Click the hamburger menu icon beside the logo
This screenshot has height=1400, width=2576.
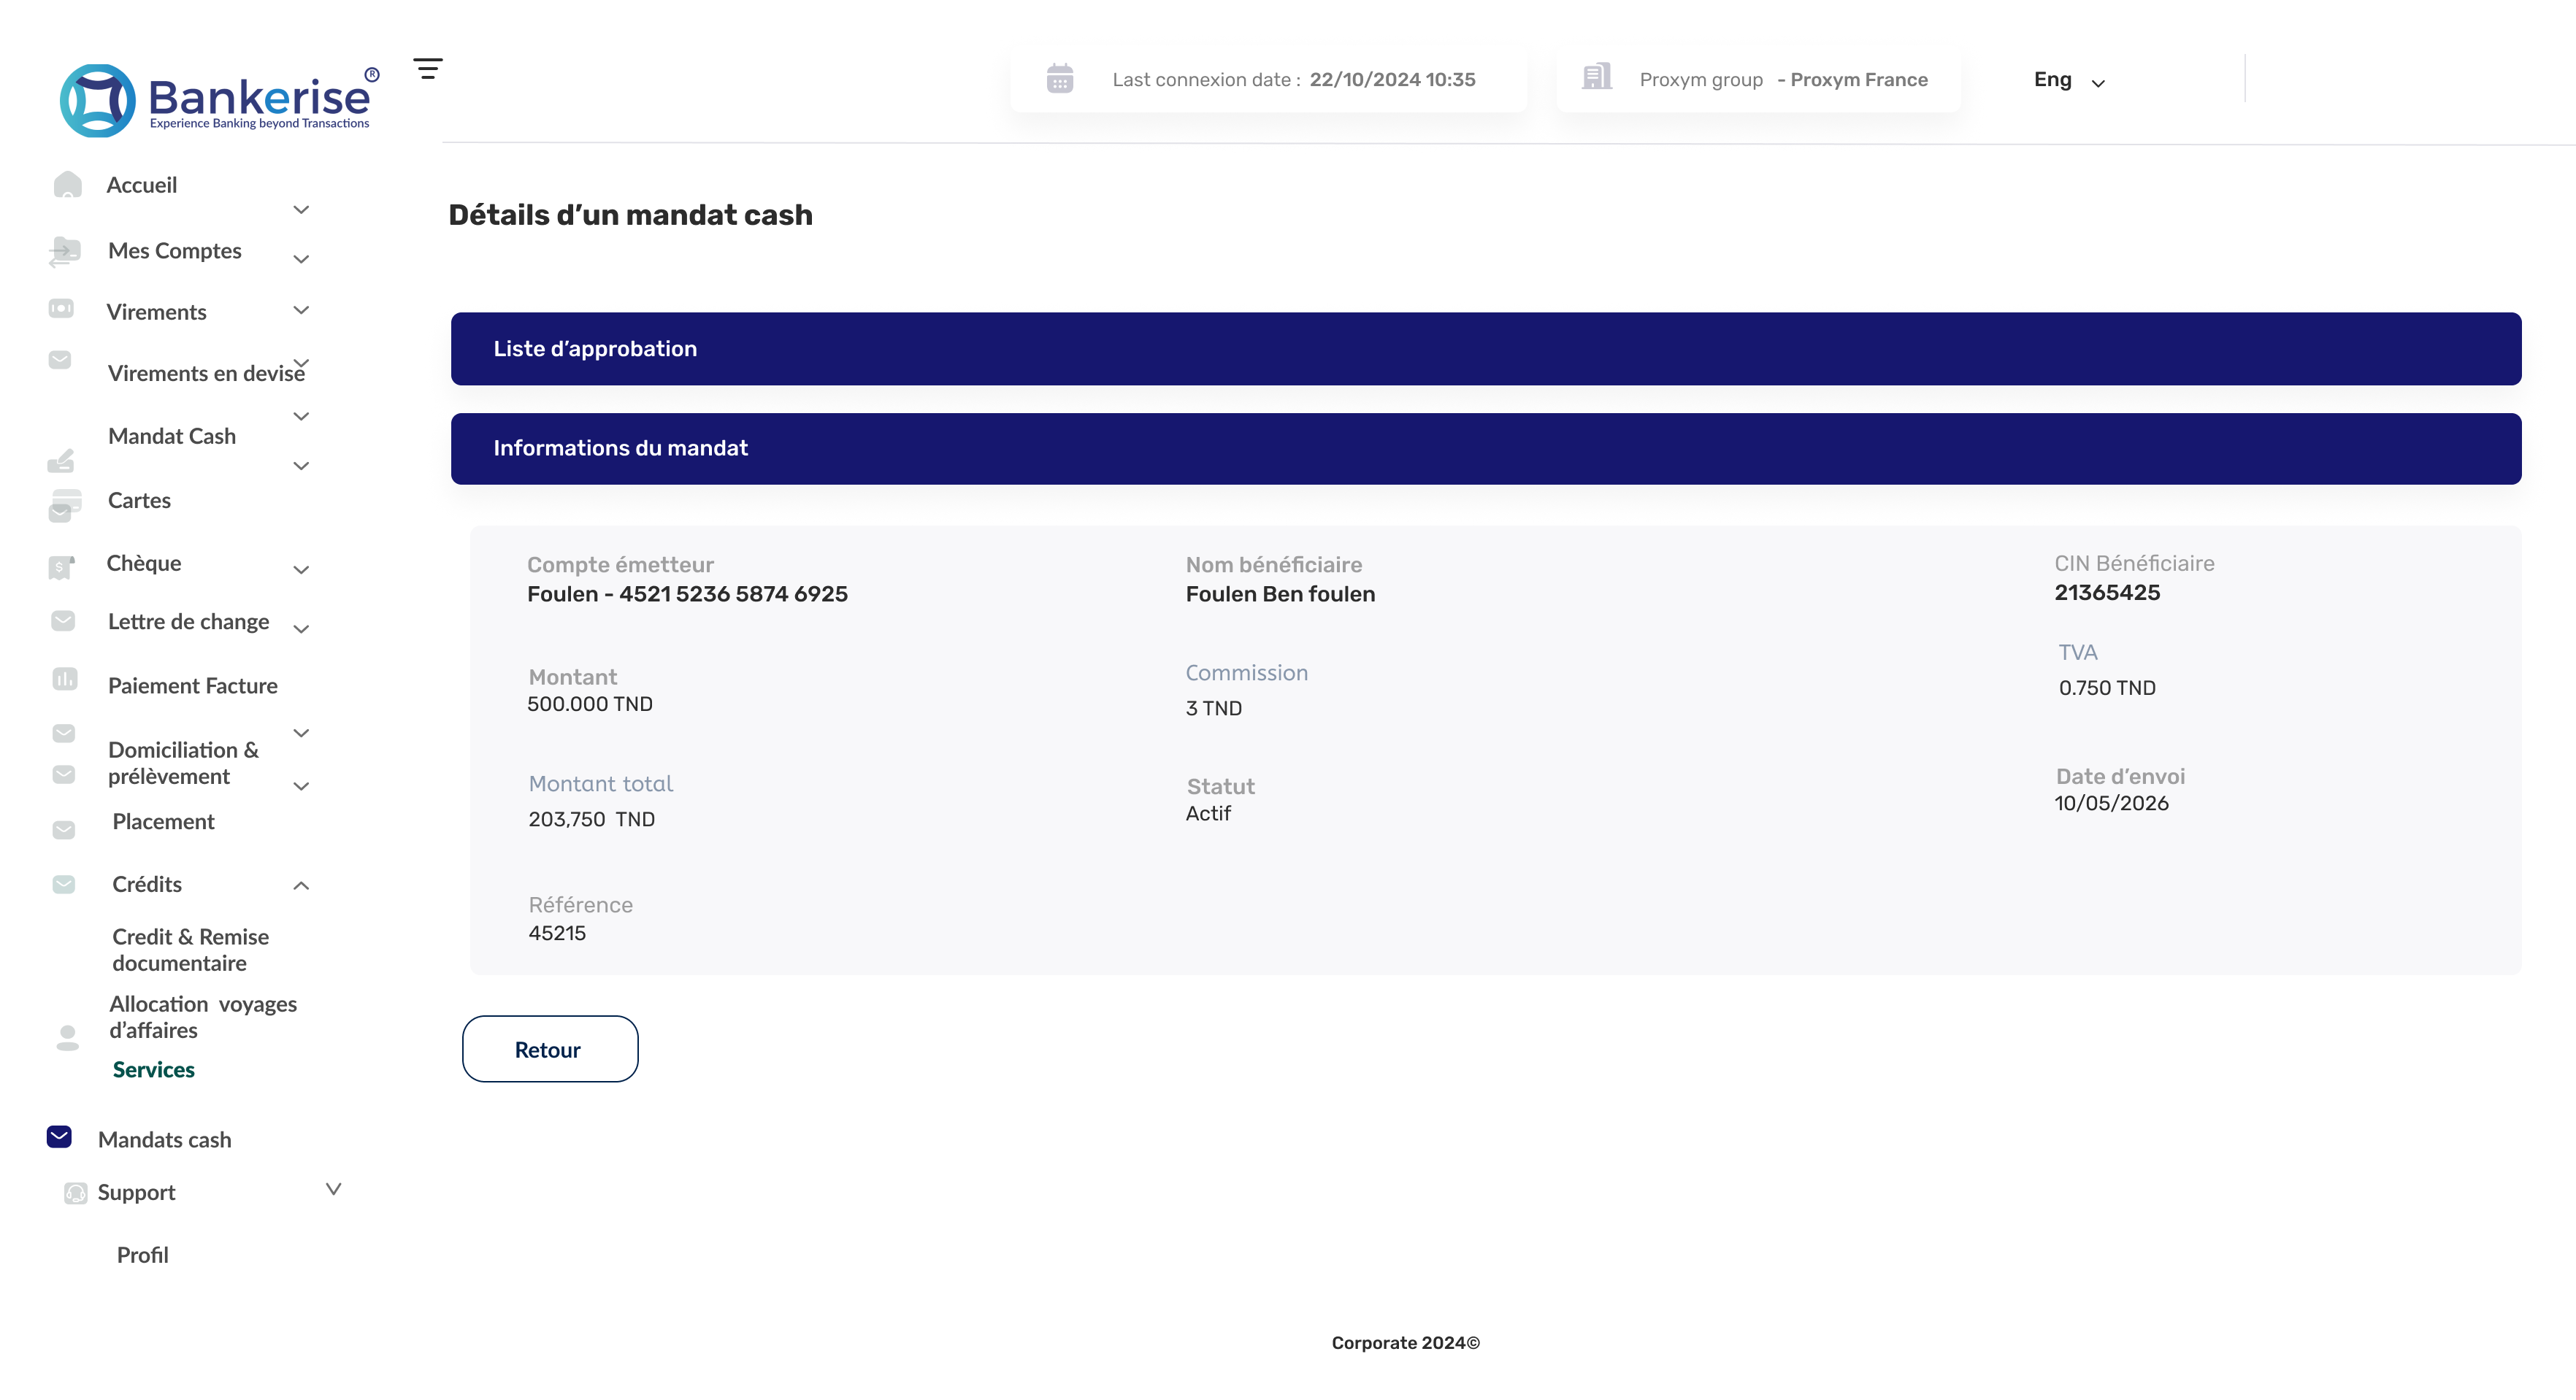pyautogui.click(x=428, y=68)
